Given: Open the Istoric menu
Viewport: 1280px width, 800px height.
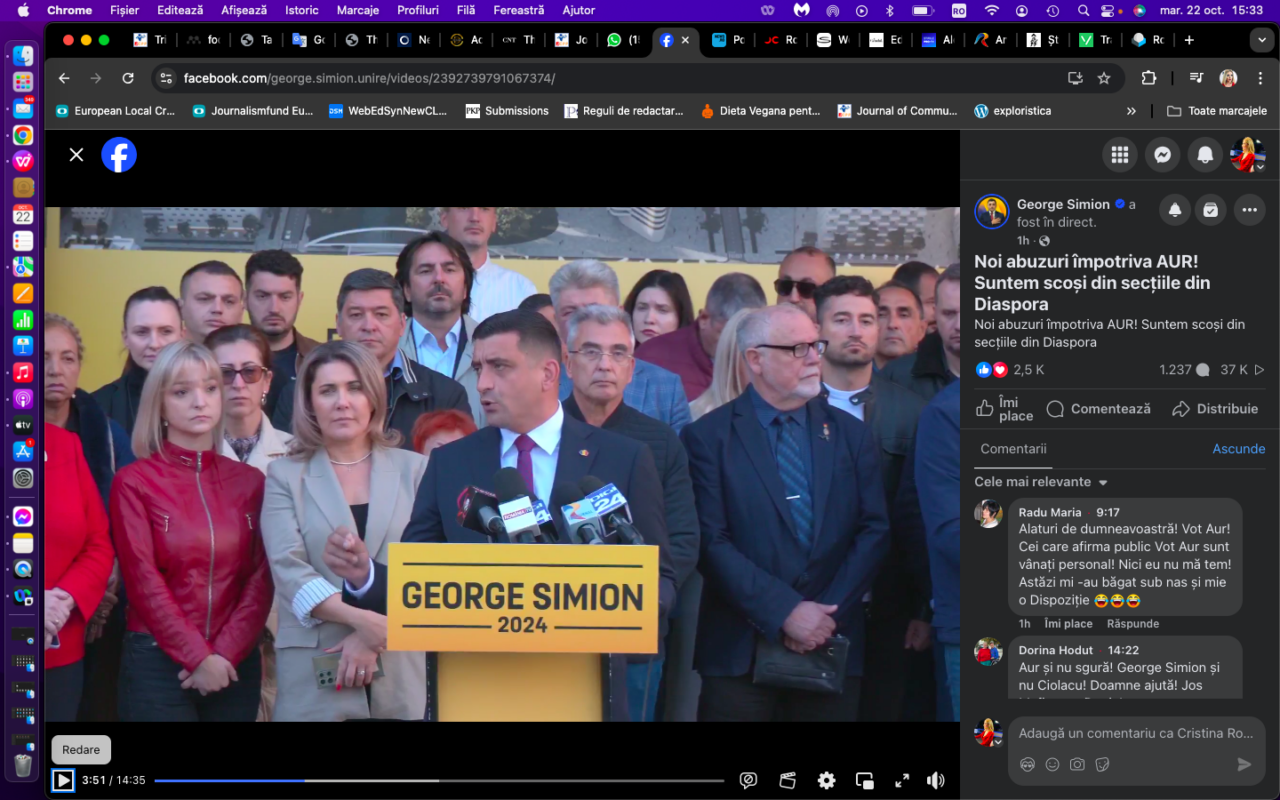Looking at the screenshot, I should click(302, 10).
